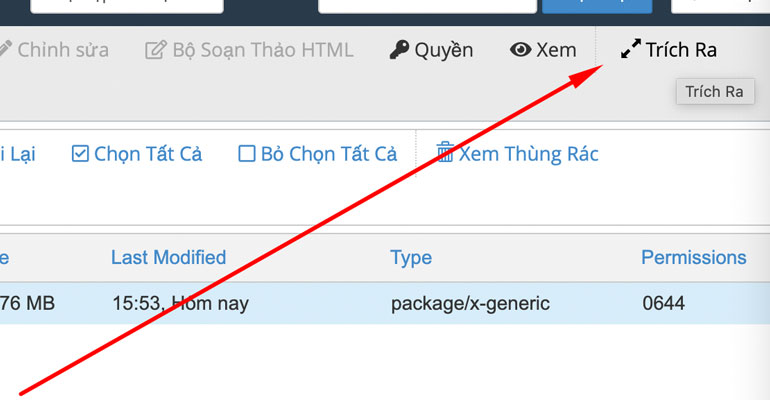Select the package/x-generic file row

385,303
